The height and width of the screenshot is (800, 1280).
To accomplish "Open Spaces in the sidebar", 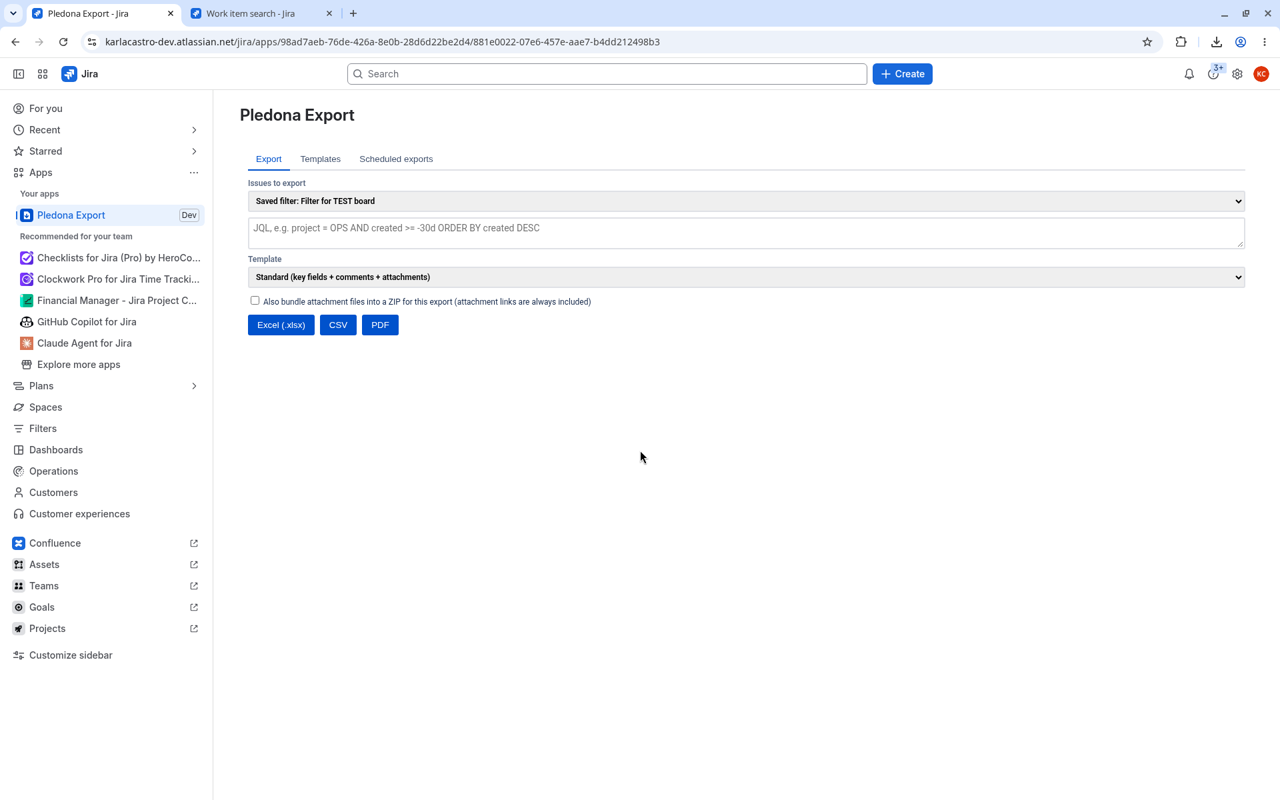I will [105, 407].
